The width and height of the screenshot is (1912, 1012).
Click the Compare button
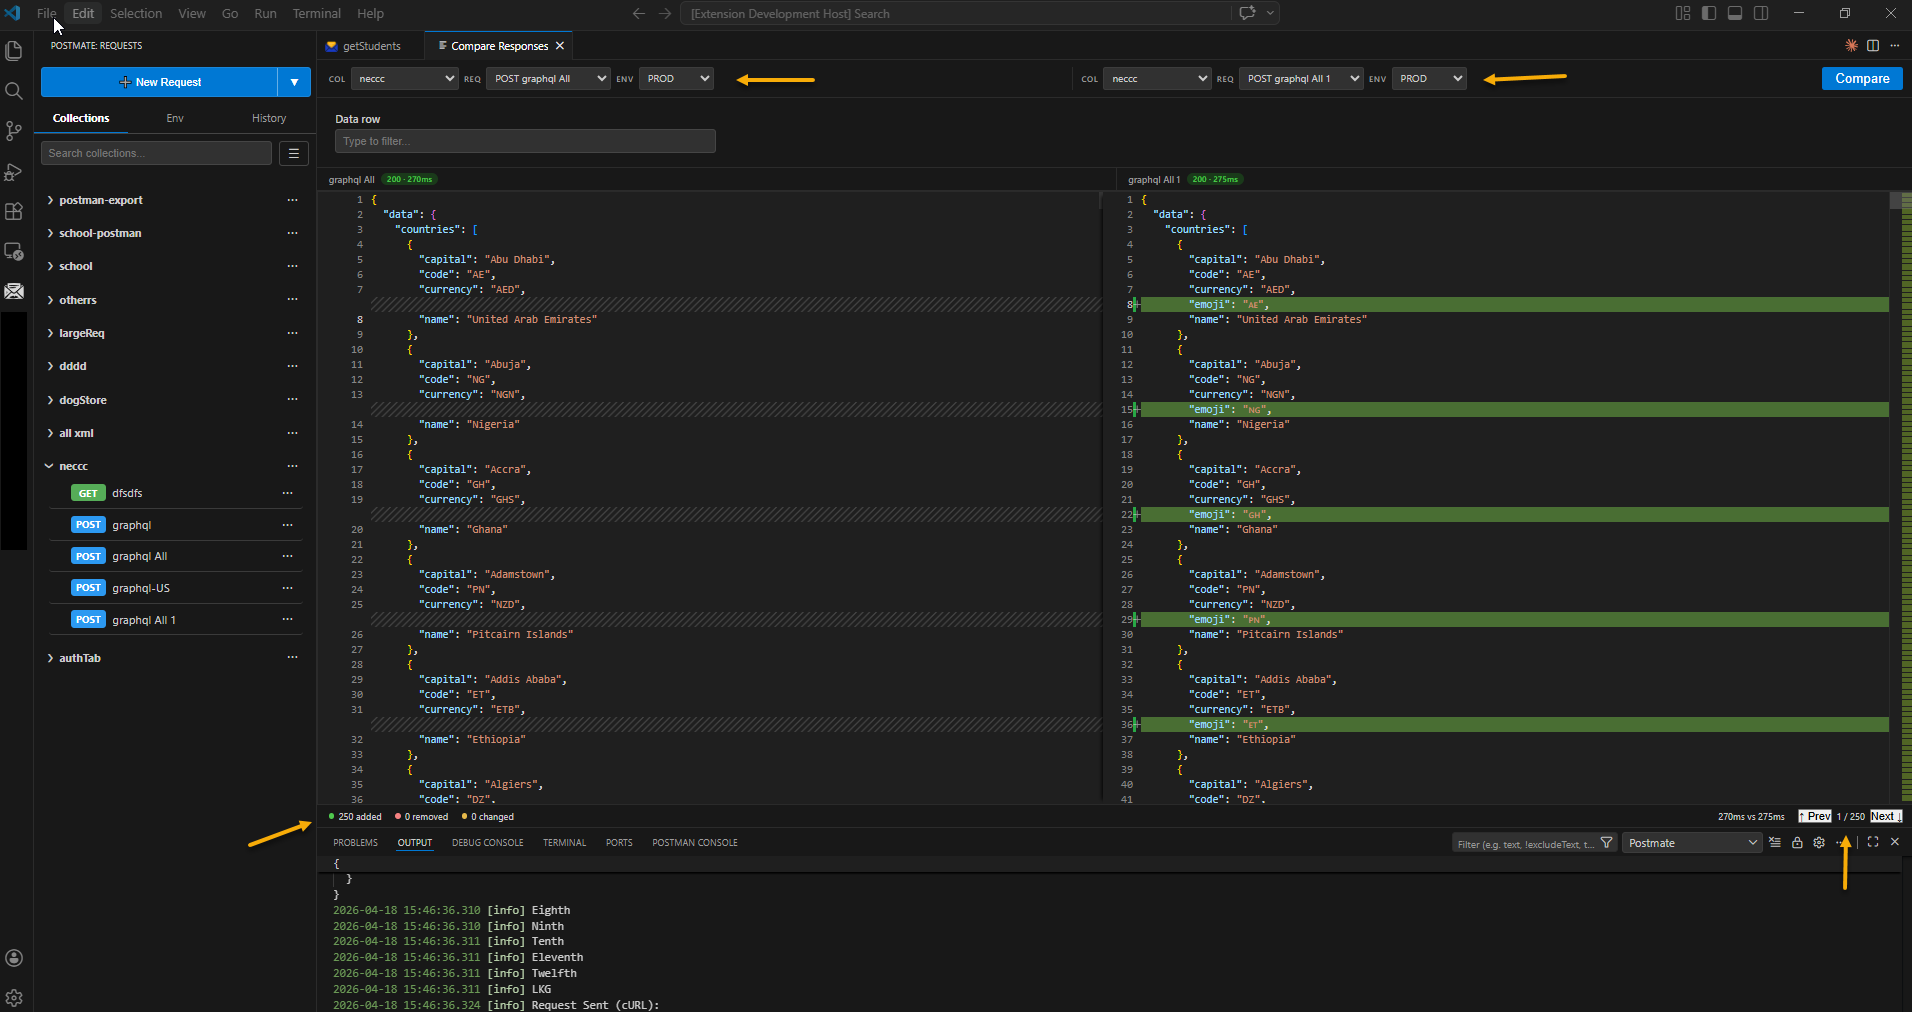pyautogui.click(x=1861, y=78)
